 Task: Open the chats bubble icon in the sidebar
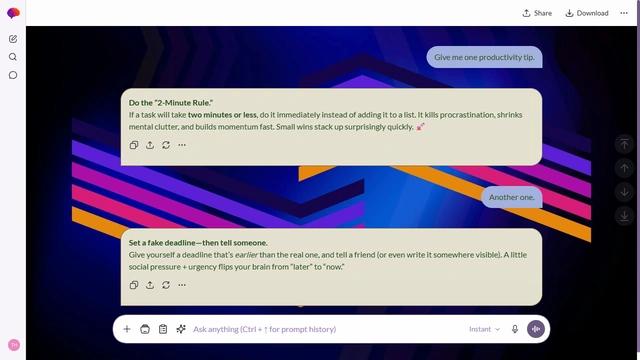(13, 75)
